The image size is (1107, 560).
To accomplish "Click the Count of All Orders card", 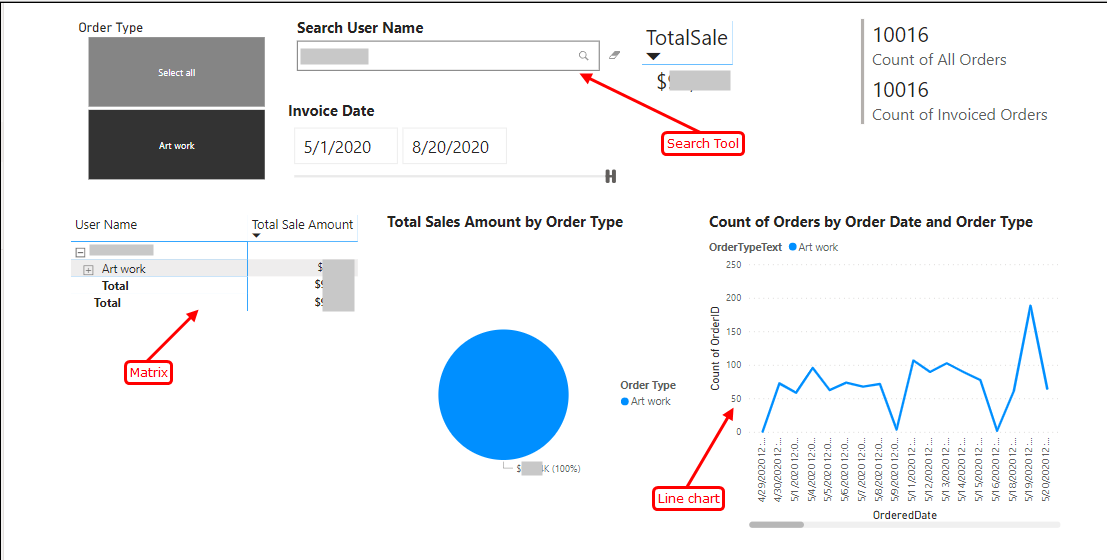I will pos(938,47).
